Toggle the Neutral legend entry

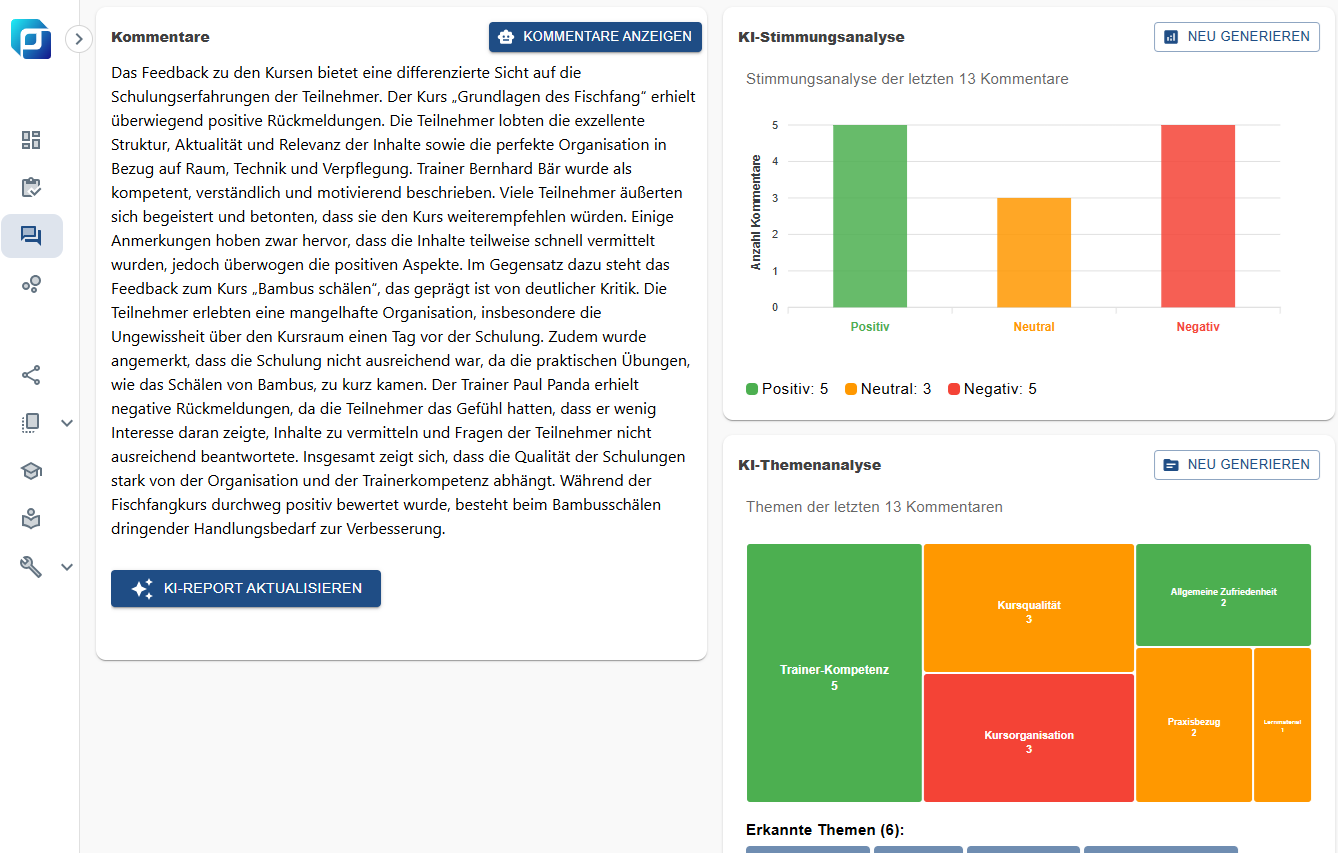pos(887,389)
